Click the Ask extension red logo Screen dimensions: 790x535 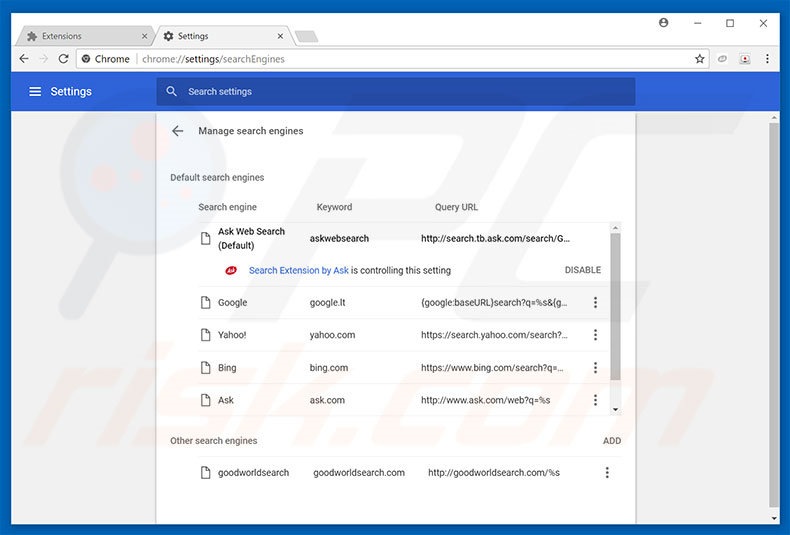pyautogui.click(x=231, y=271)
